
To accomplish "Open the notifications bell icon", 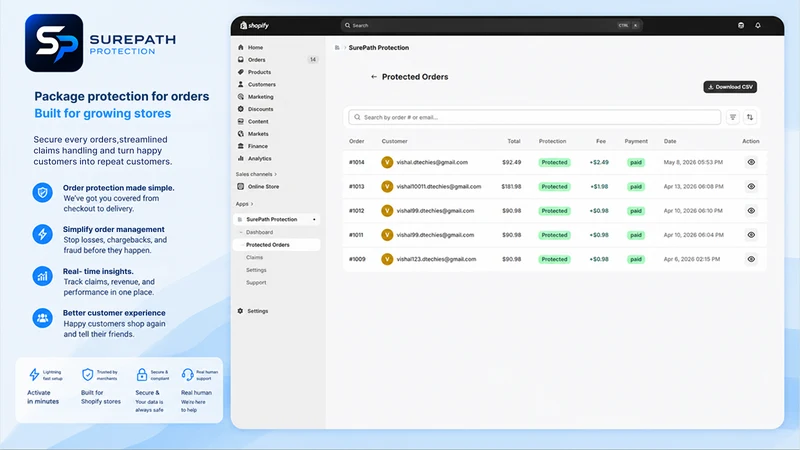I will pyautogui.click(x=758, y=26).
